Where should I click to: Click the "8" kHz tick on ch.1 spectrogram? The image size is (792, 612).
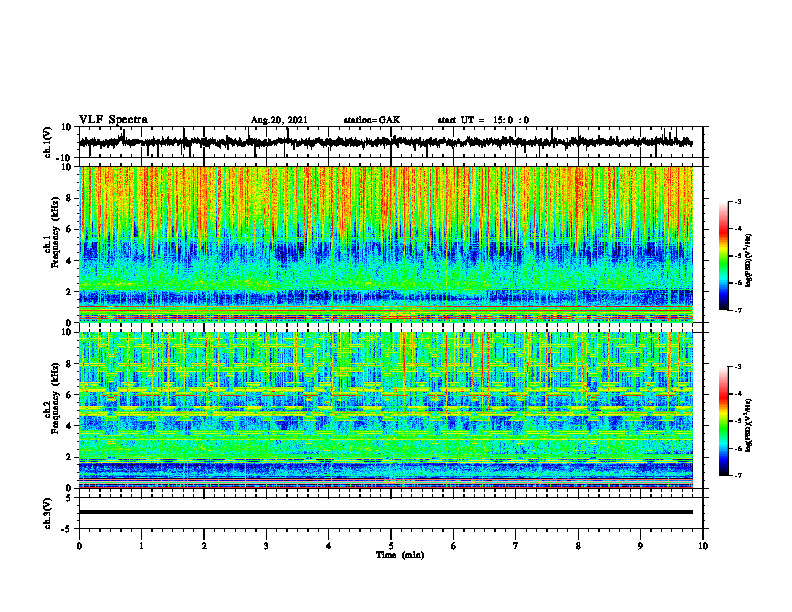(70, 198)
